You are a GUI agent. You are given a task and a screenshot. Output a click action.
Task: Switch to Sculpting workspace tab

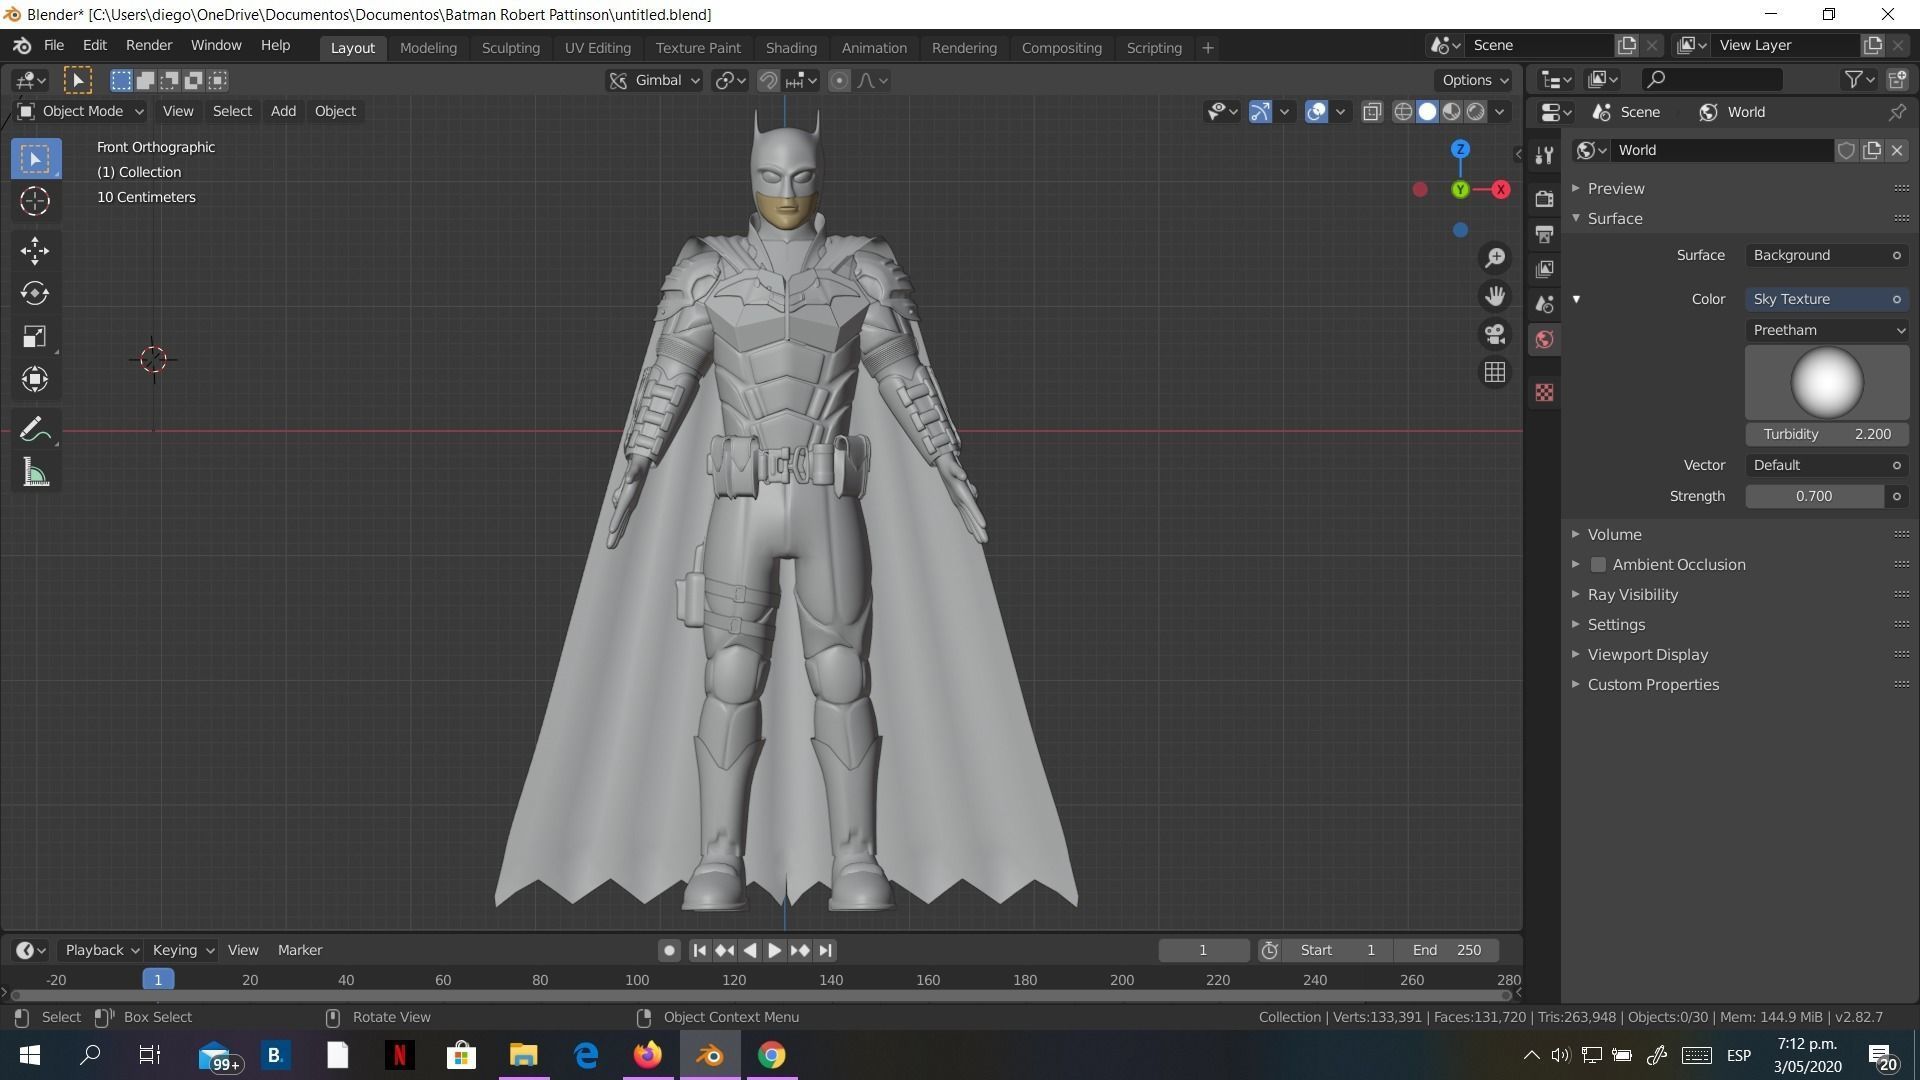tap(510, 48)
